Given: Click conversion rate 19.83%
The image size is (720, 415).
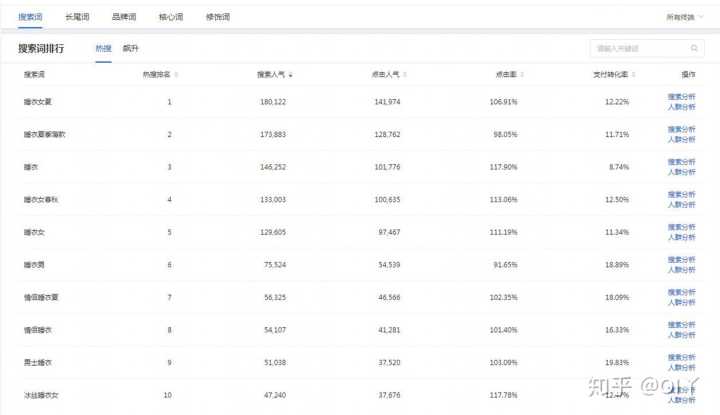Looking at the screenshot, I should click(x=617, y=363).
